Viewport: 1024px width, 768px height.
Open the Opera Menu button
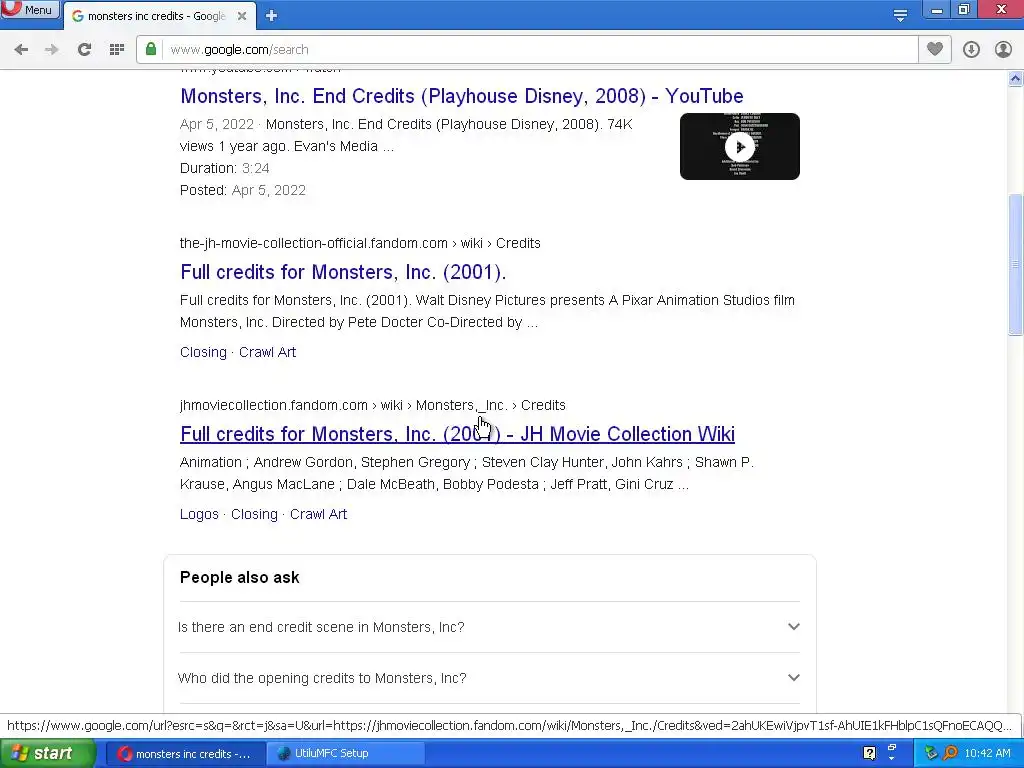click(x=29, y=10)
